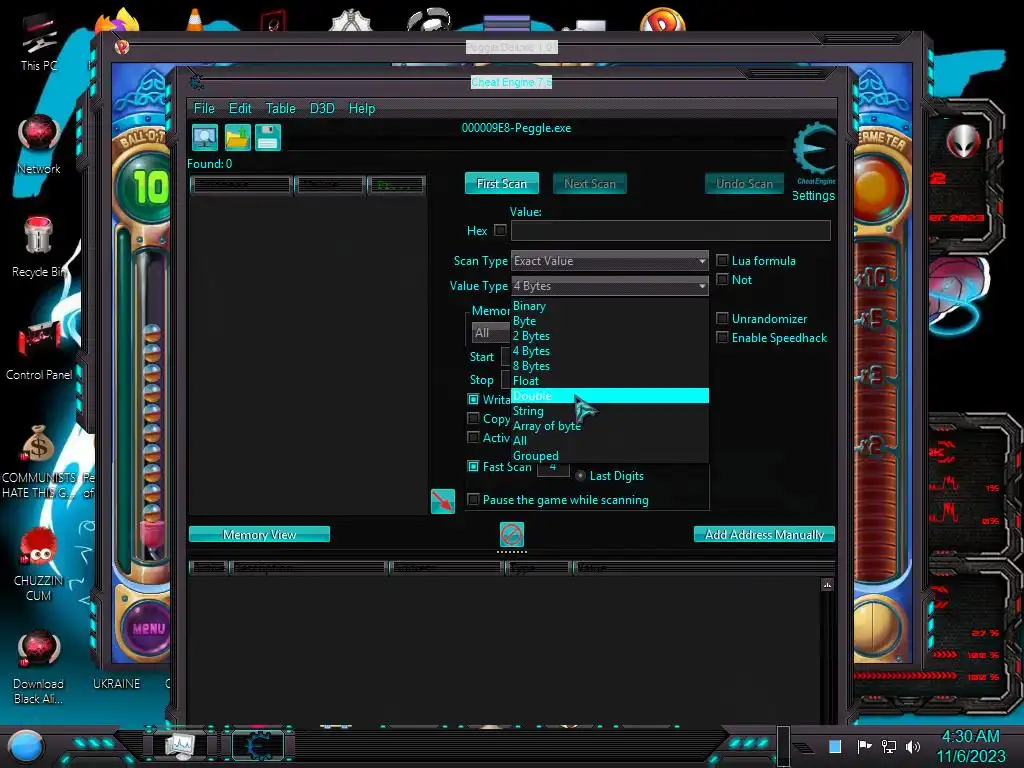
Task: Choose Float from value type list
Action: click(609, 381)
